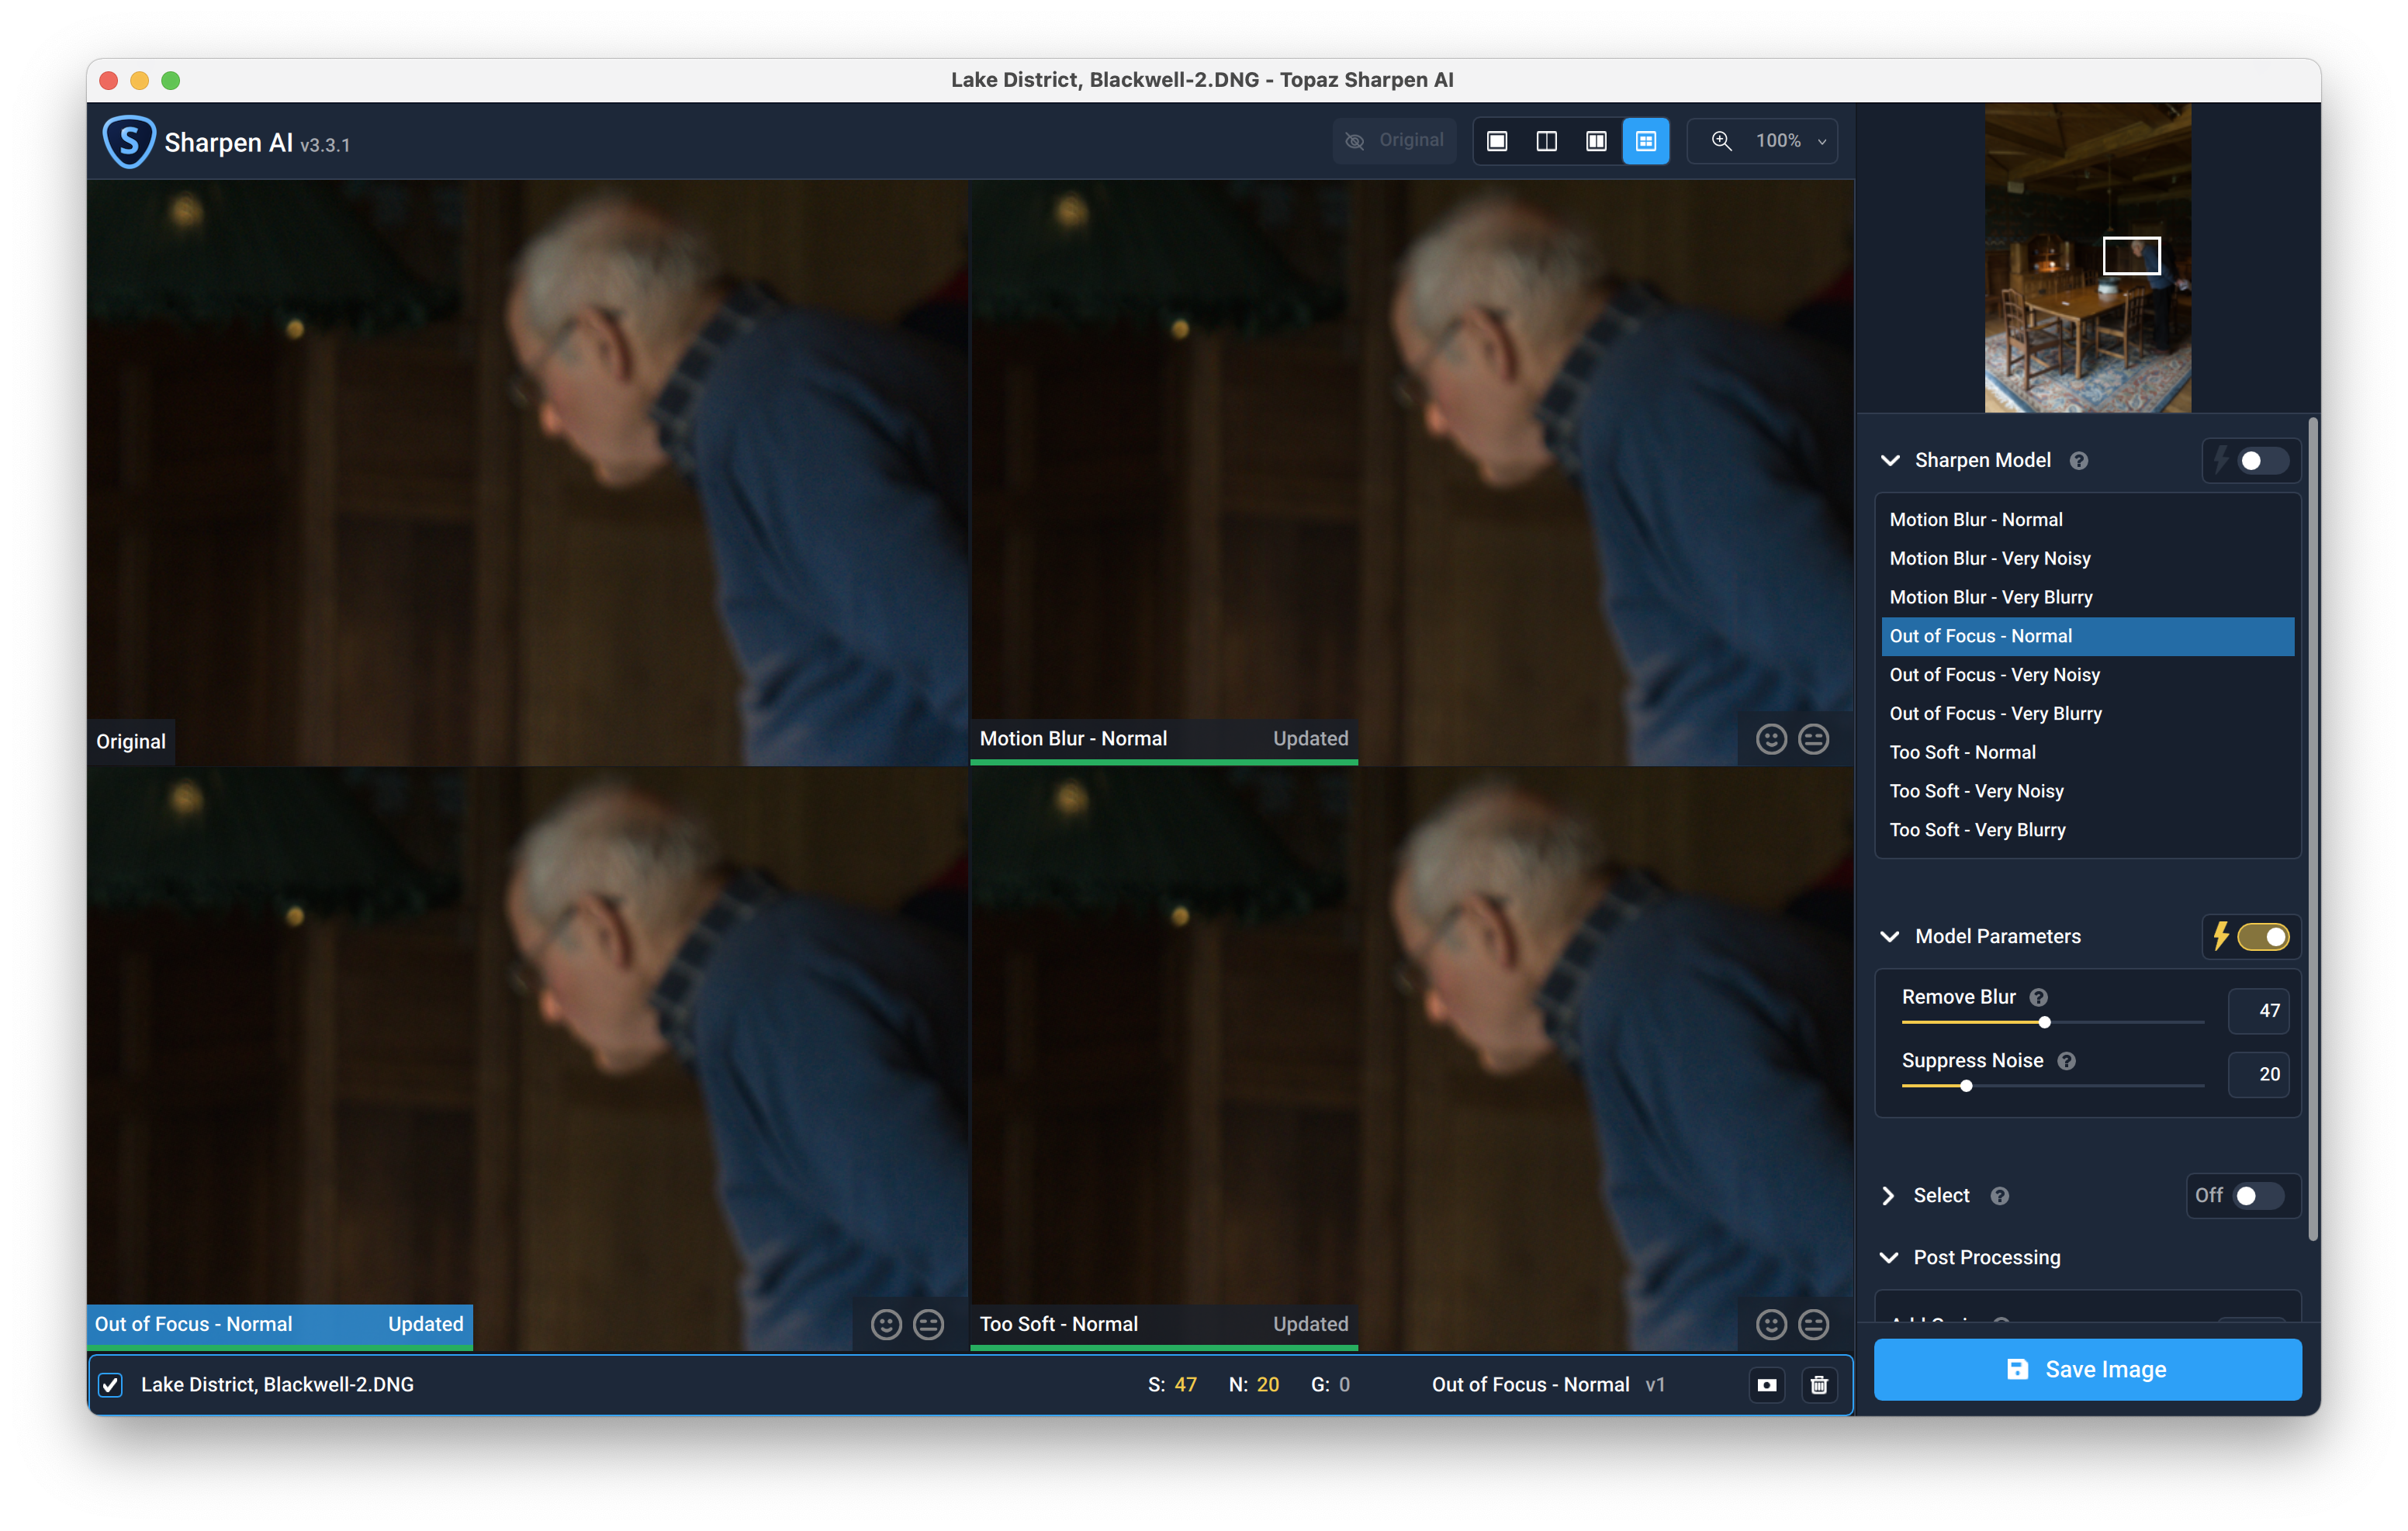Click neutral face on Too Soft preview

click(1813, 1324)
